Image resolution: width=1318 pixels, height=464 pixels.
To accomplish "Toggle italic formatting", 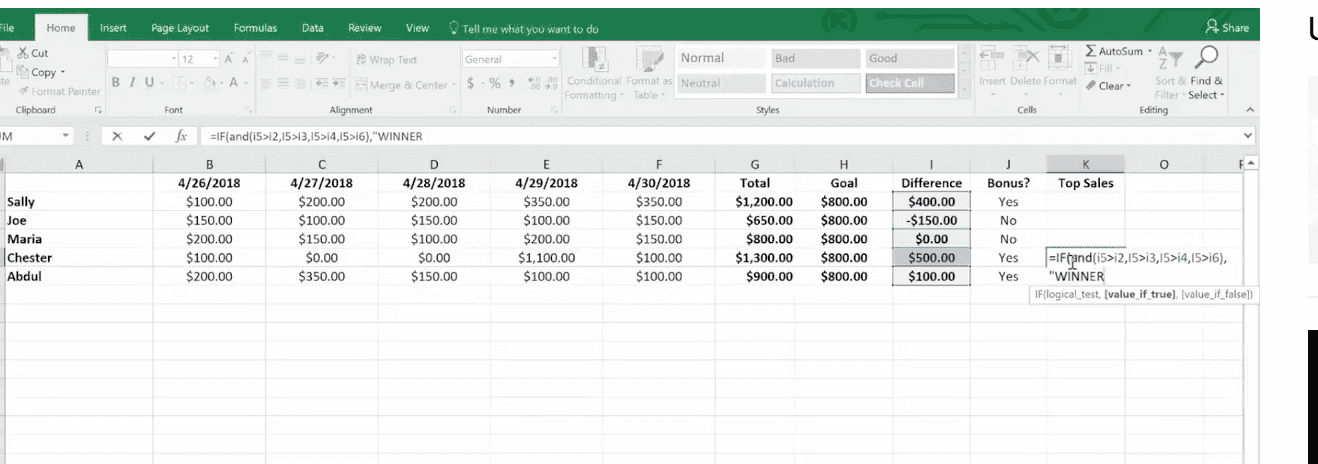I will tap(131, 83).
